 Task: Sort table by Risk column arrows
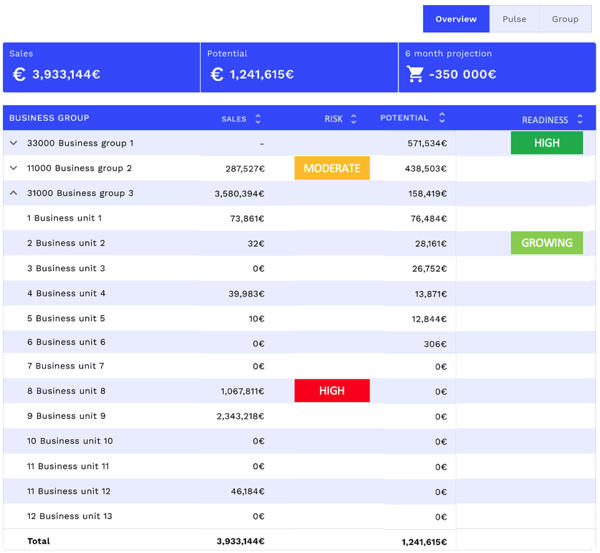click(x=354, y=119)
